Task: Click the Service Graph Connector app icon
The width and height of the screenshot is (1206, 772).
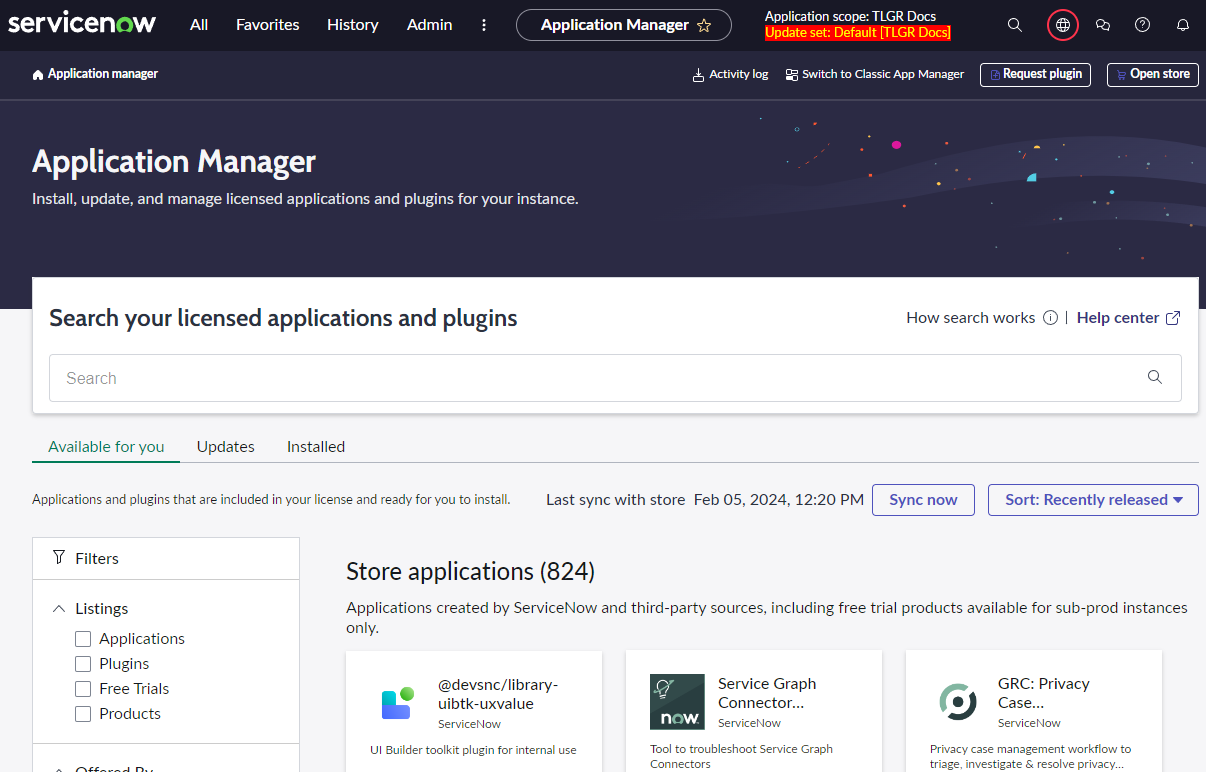Action: tap(677, 701)
